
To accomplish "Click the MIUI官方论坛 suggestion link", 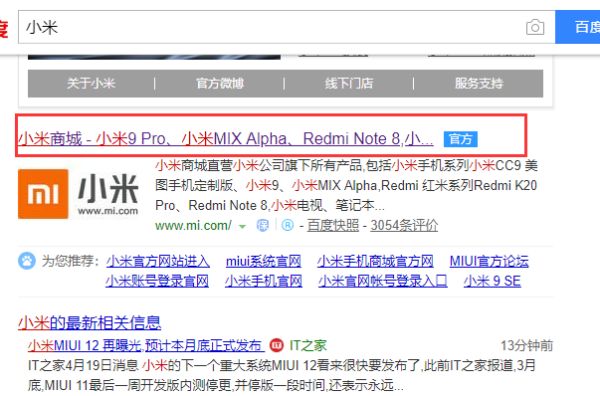I will [489, 261].
